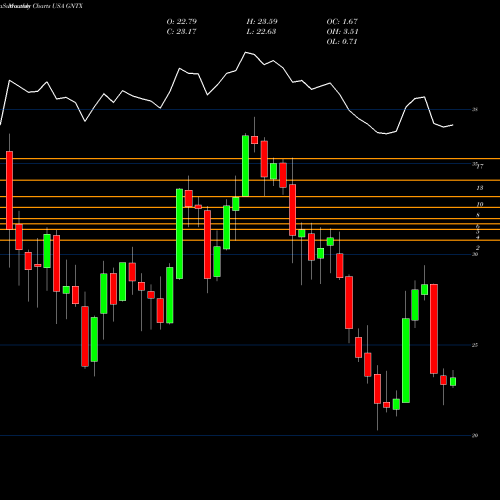
Task: Click the price axis label '25'
Action: tap(475, 345)
